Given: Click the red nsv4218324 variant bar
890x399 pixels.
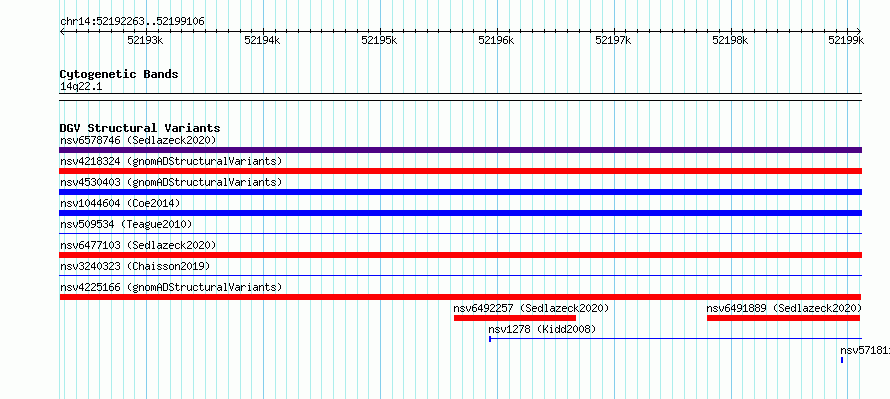Looking at the screenshot, I should pos(460,171).
